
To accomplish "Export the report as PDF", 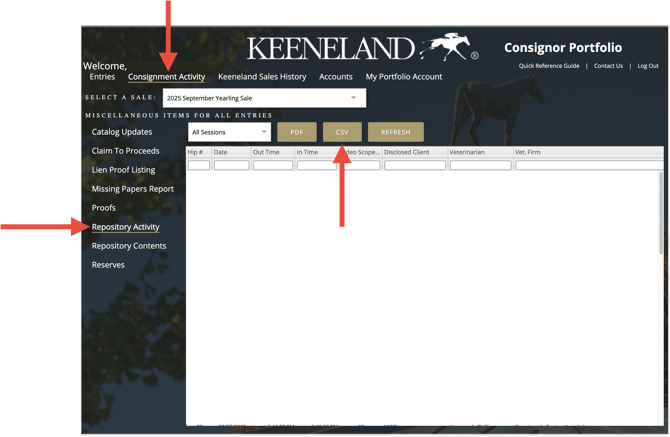I will (x=297, y=132).
